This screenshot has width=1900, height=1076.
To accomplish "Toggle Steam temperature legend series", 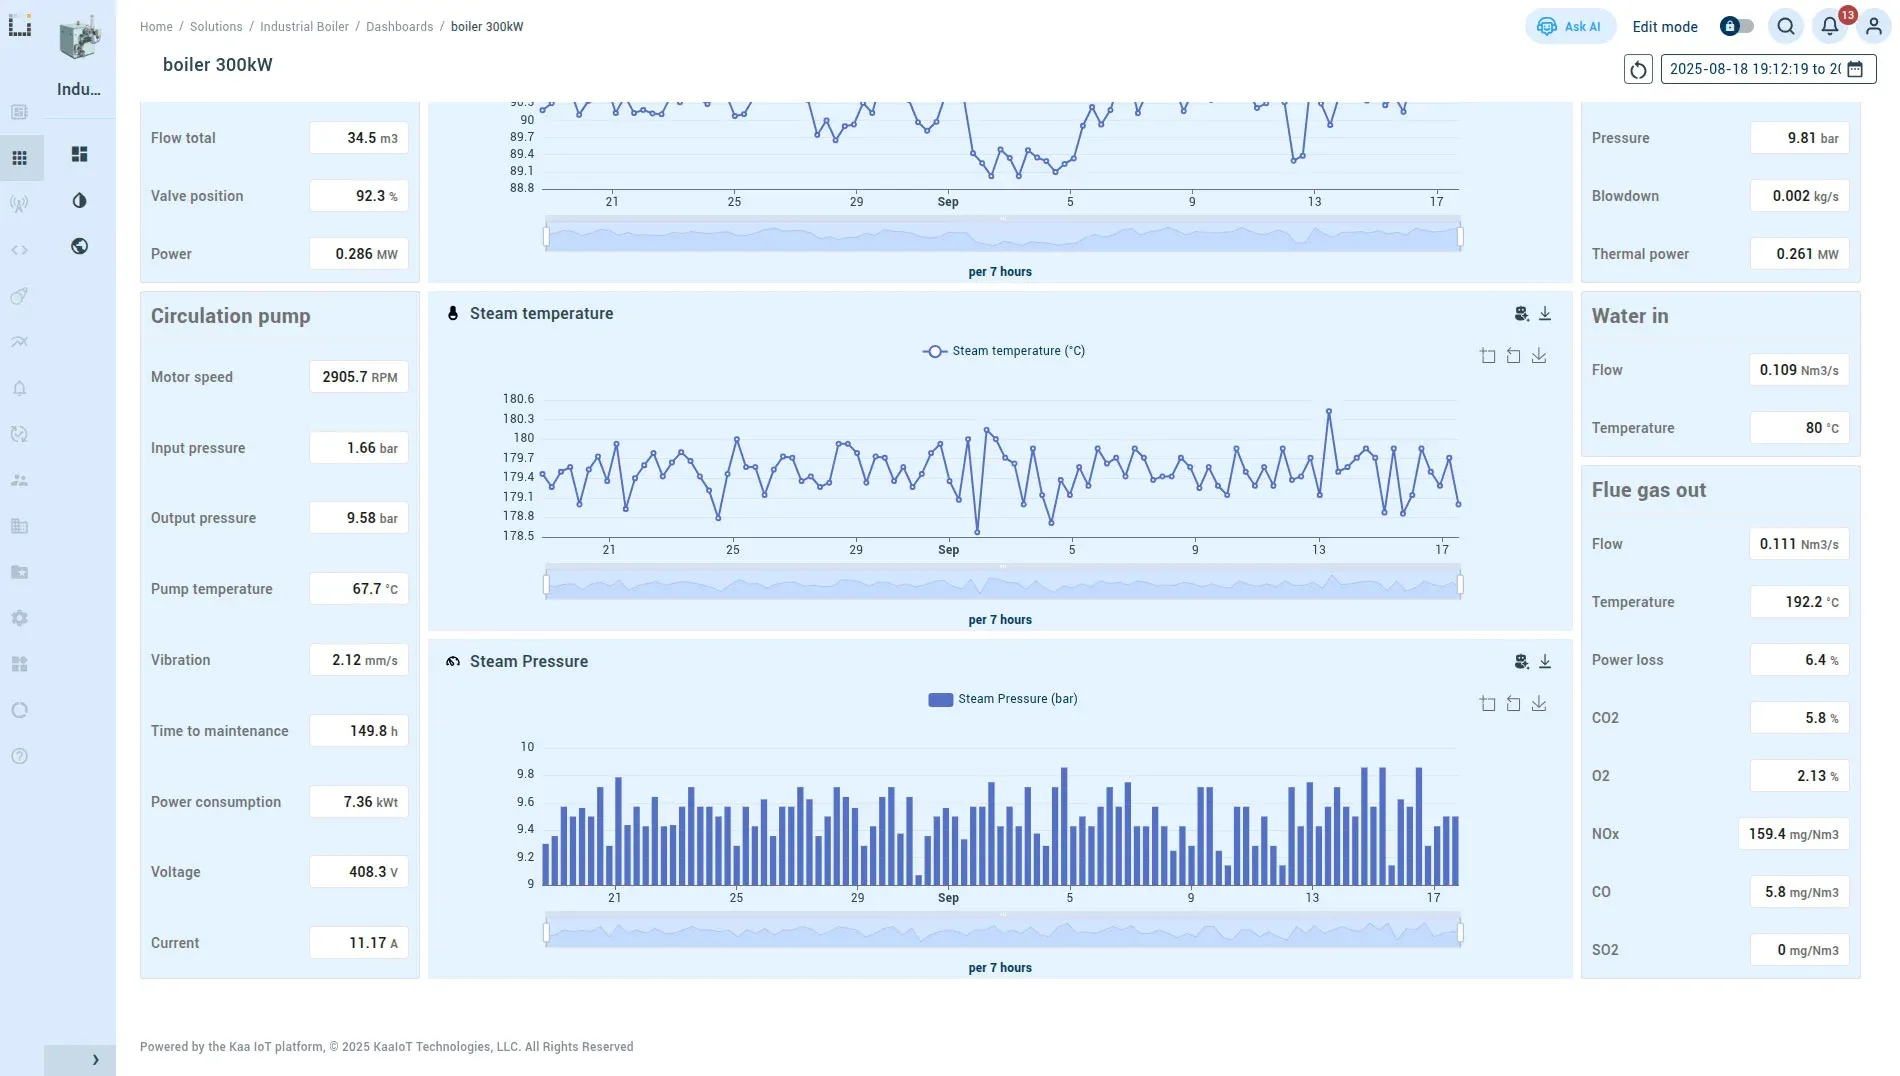I will coord(1004,351).
